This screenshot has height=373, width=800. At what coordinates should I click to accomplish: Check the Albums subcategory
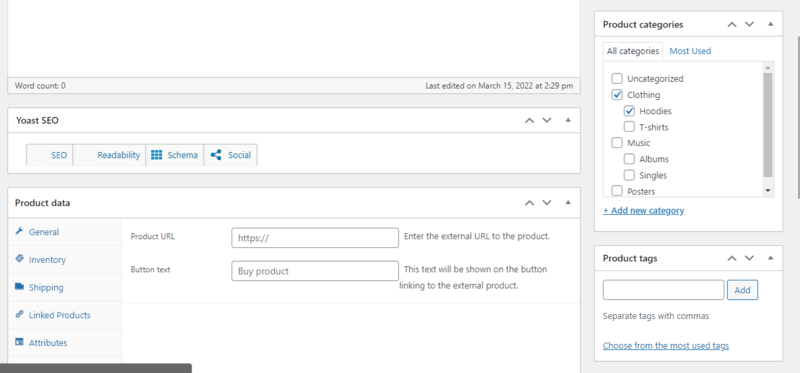629,159
